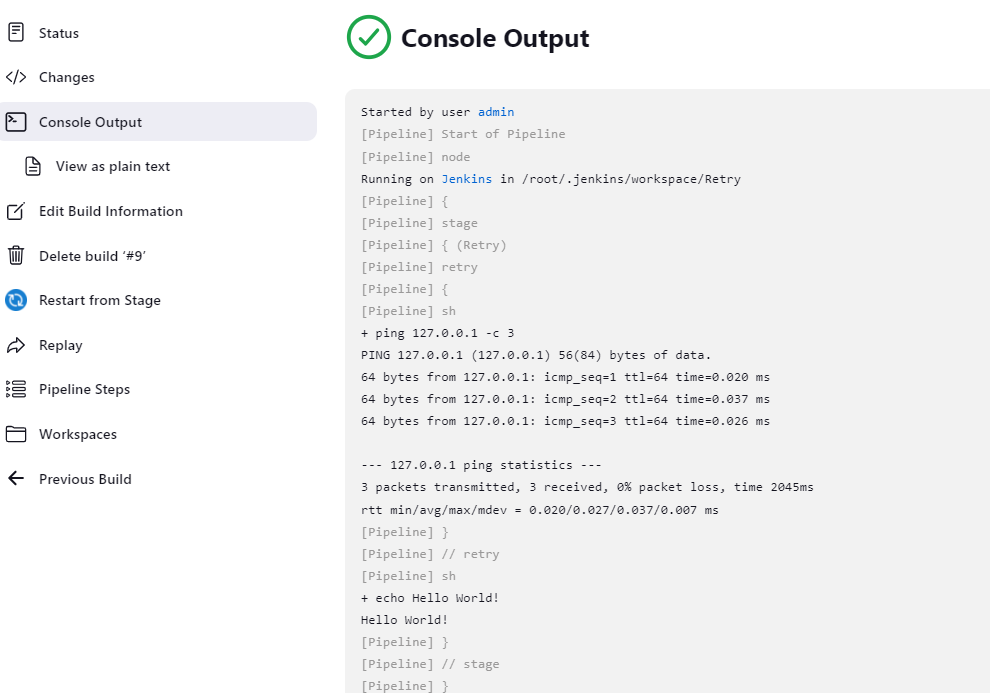Viewport: 990px width, 693px height.
Task: Open the Pipeline Steps page
Action: tap(84, 389)
